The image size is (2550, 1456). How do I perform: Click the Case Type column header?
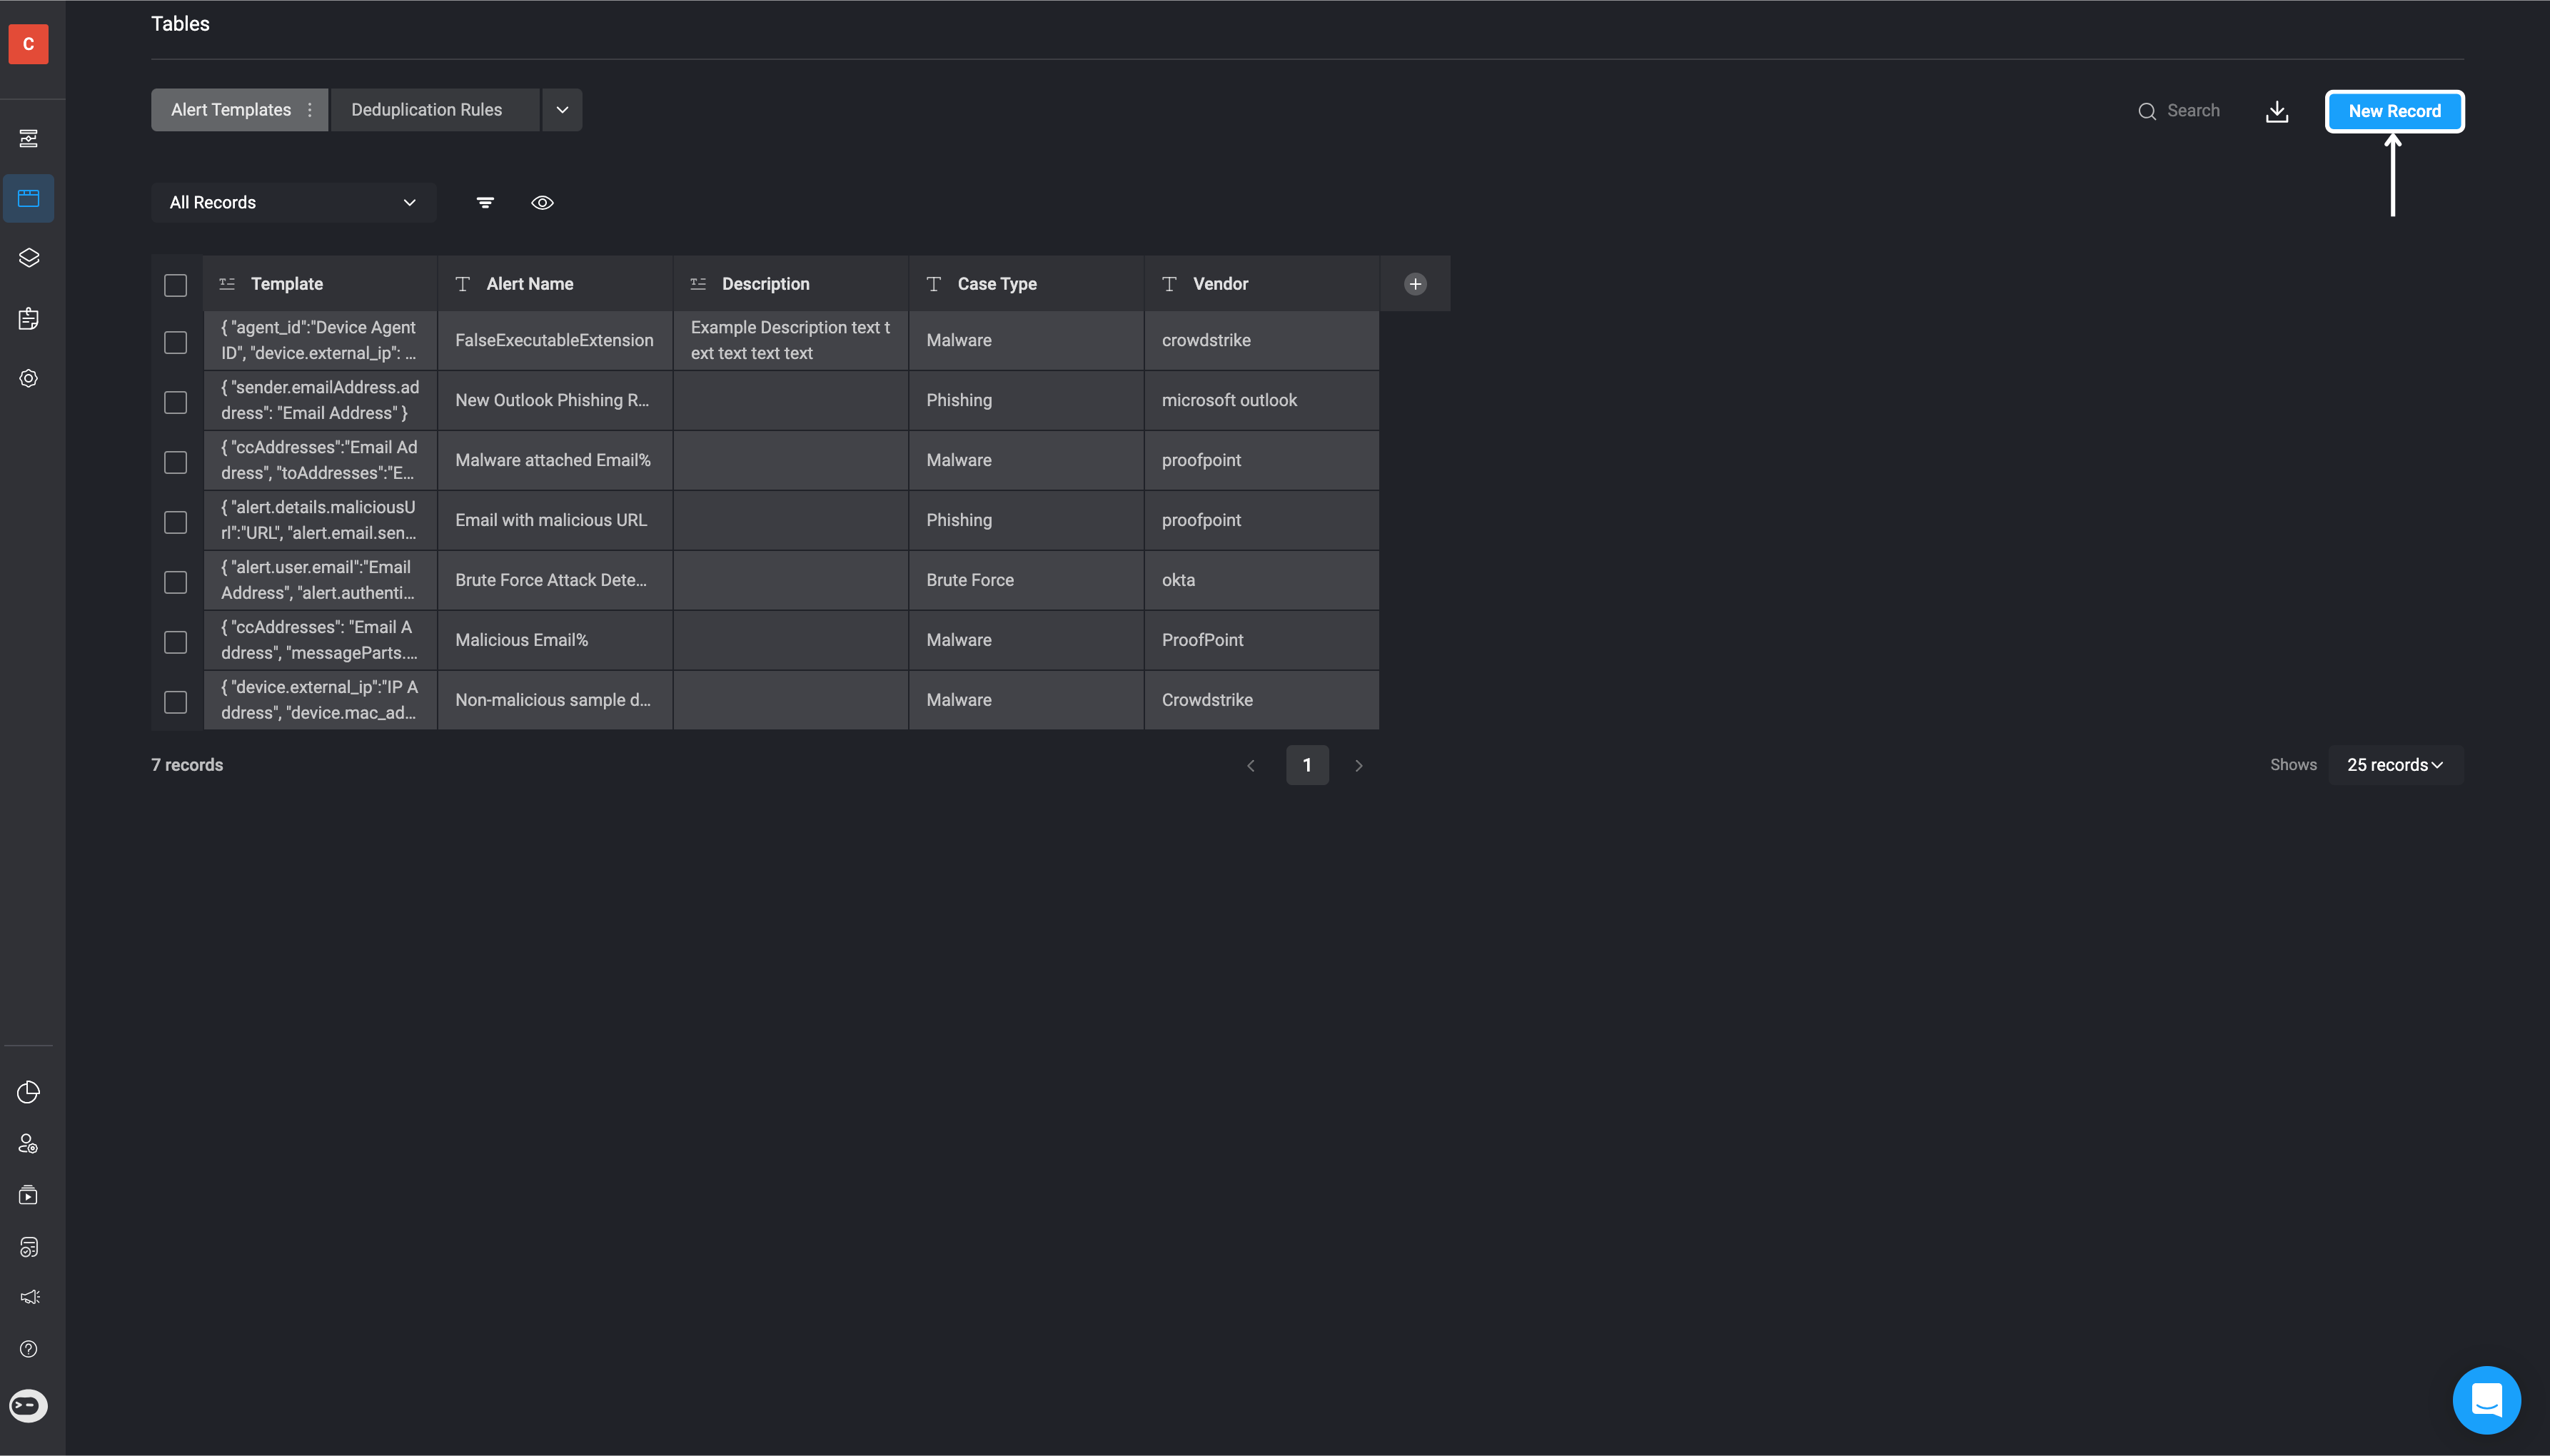(1027, 284)
